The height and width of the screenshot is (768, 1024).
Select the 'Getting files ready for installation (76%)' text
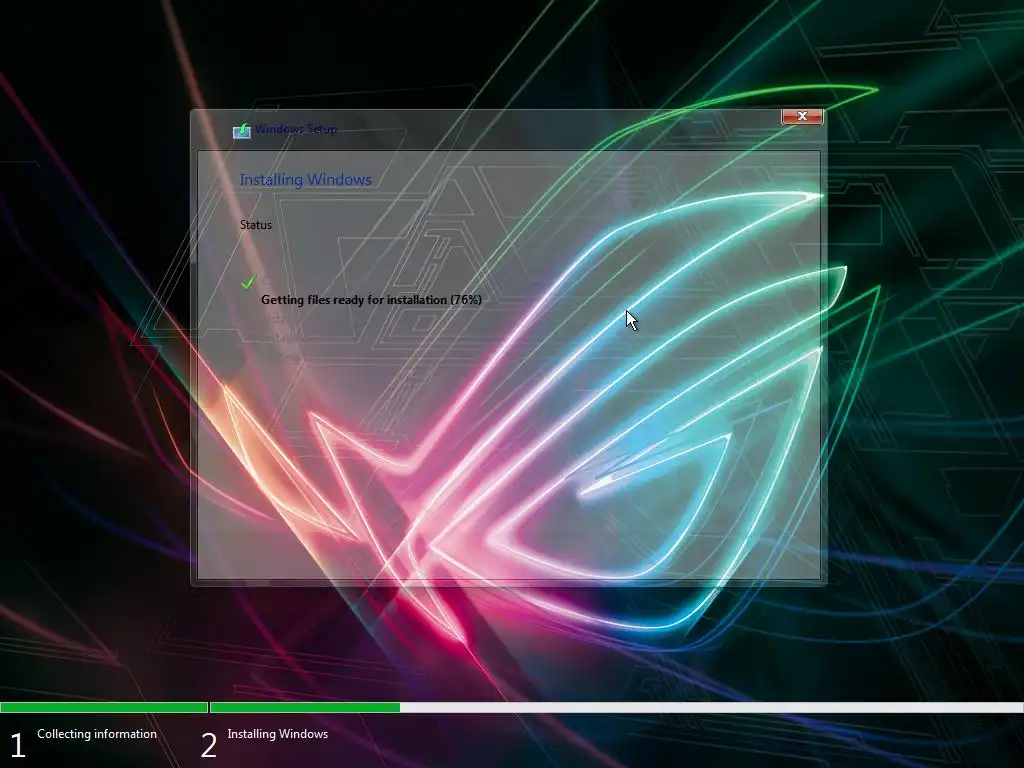coord(371,300)
